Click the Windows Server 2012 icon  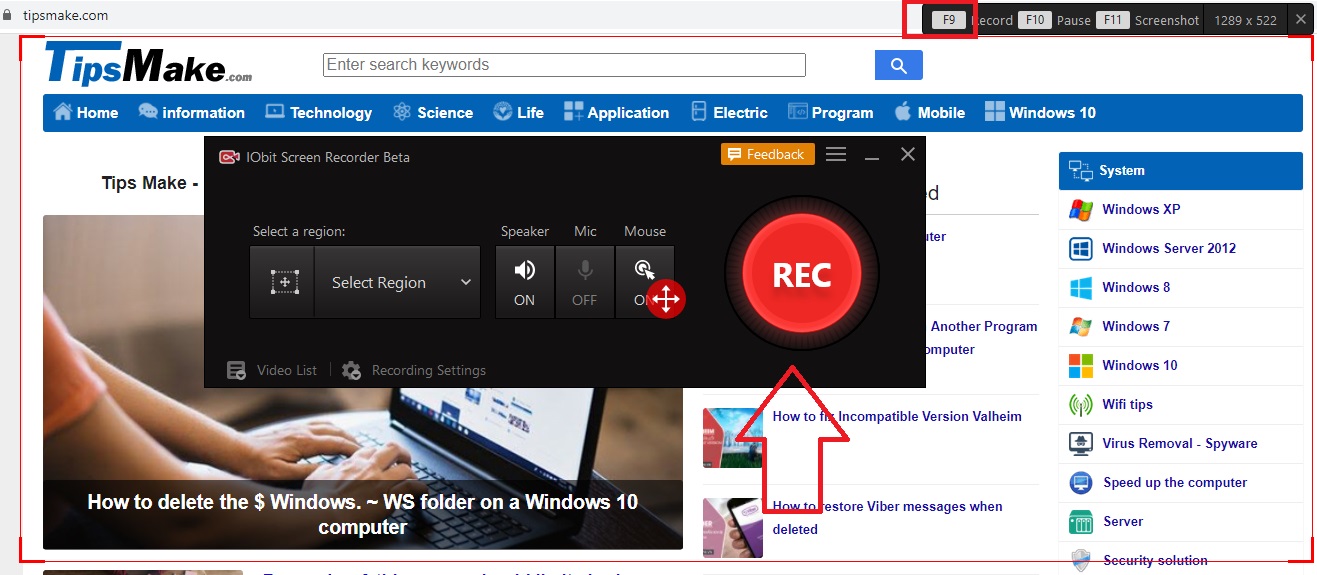click(1080, 249)
